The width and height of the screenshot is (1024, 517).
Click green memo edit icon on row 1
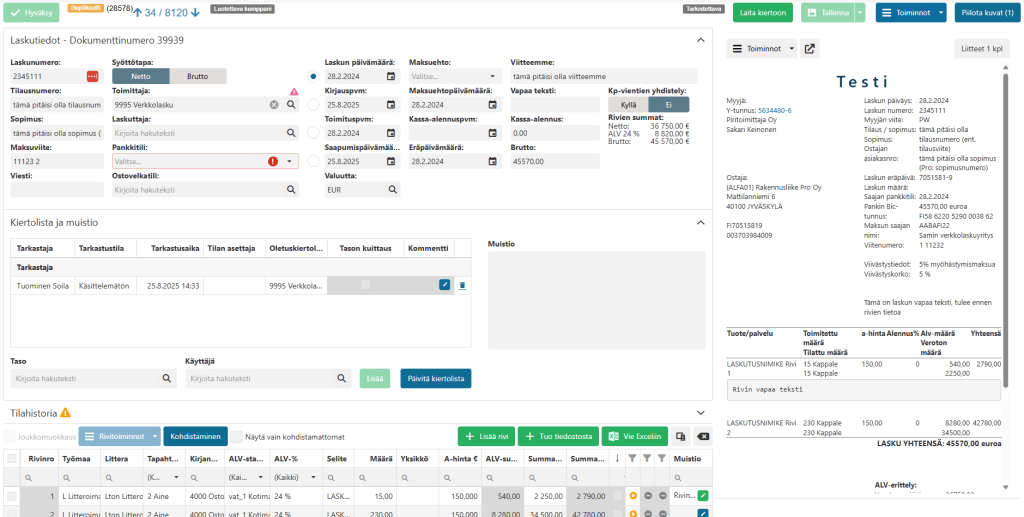point(703,495)
